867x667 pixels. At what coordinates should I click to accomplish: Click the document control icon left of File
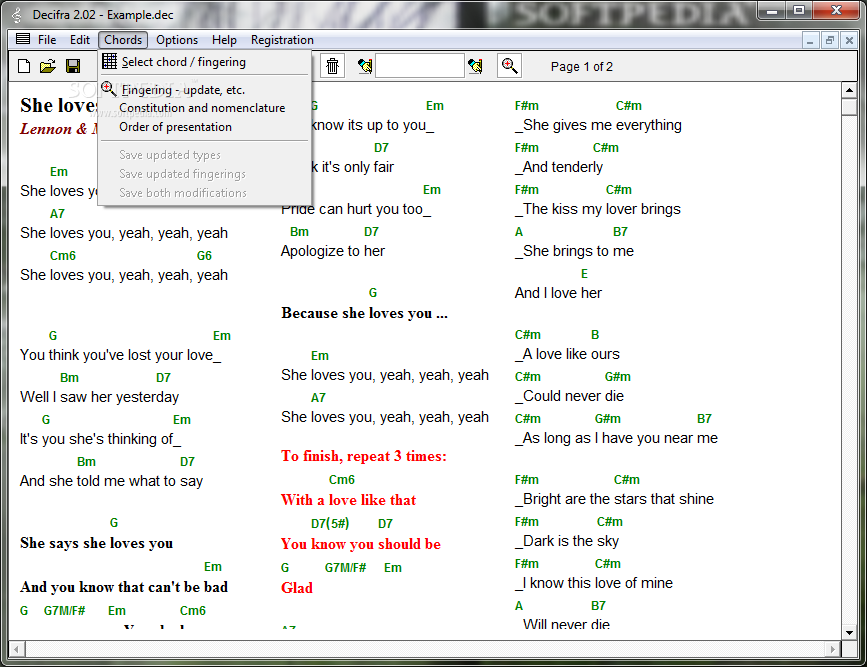[x=23, y=39]
